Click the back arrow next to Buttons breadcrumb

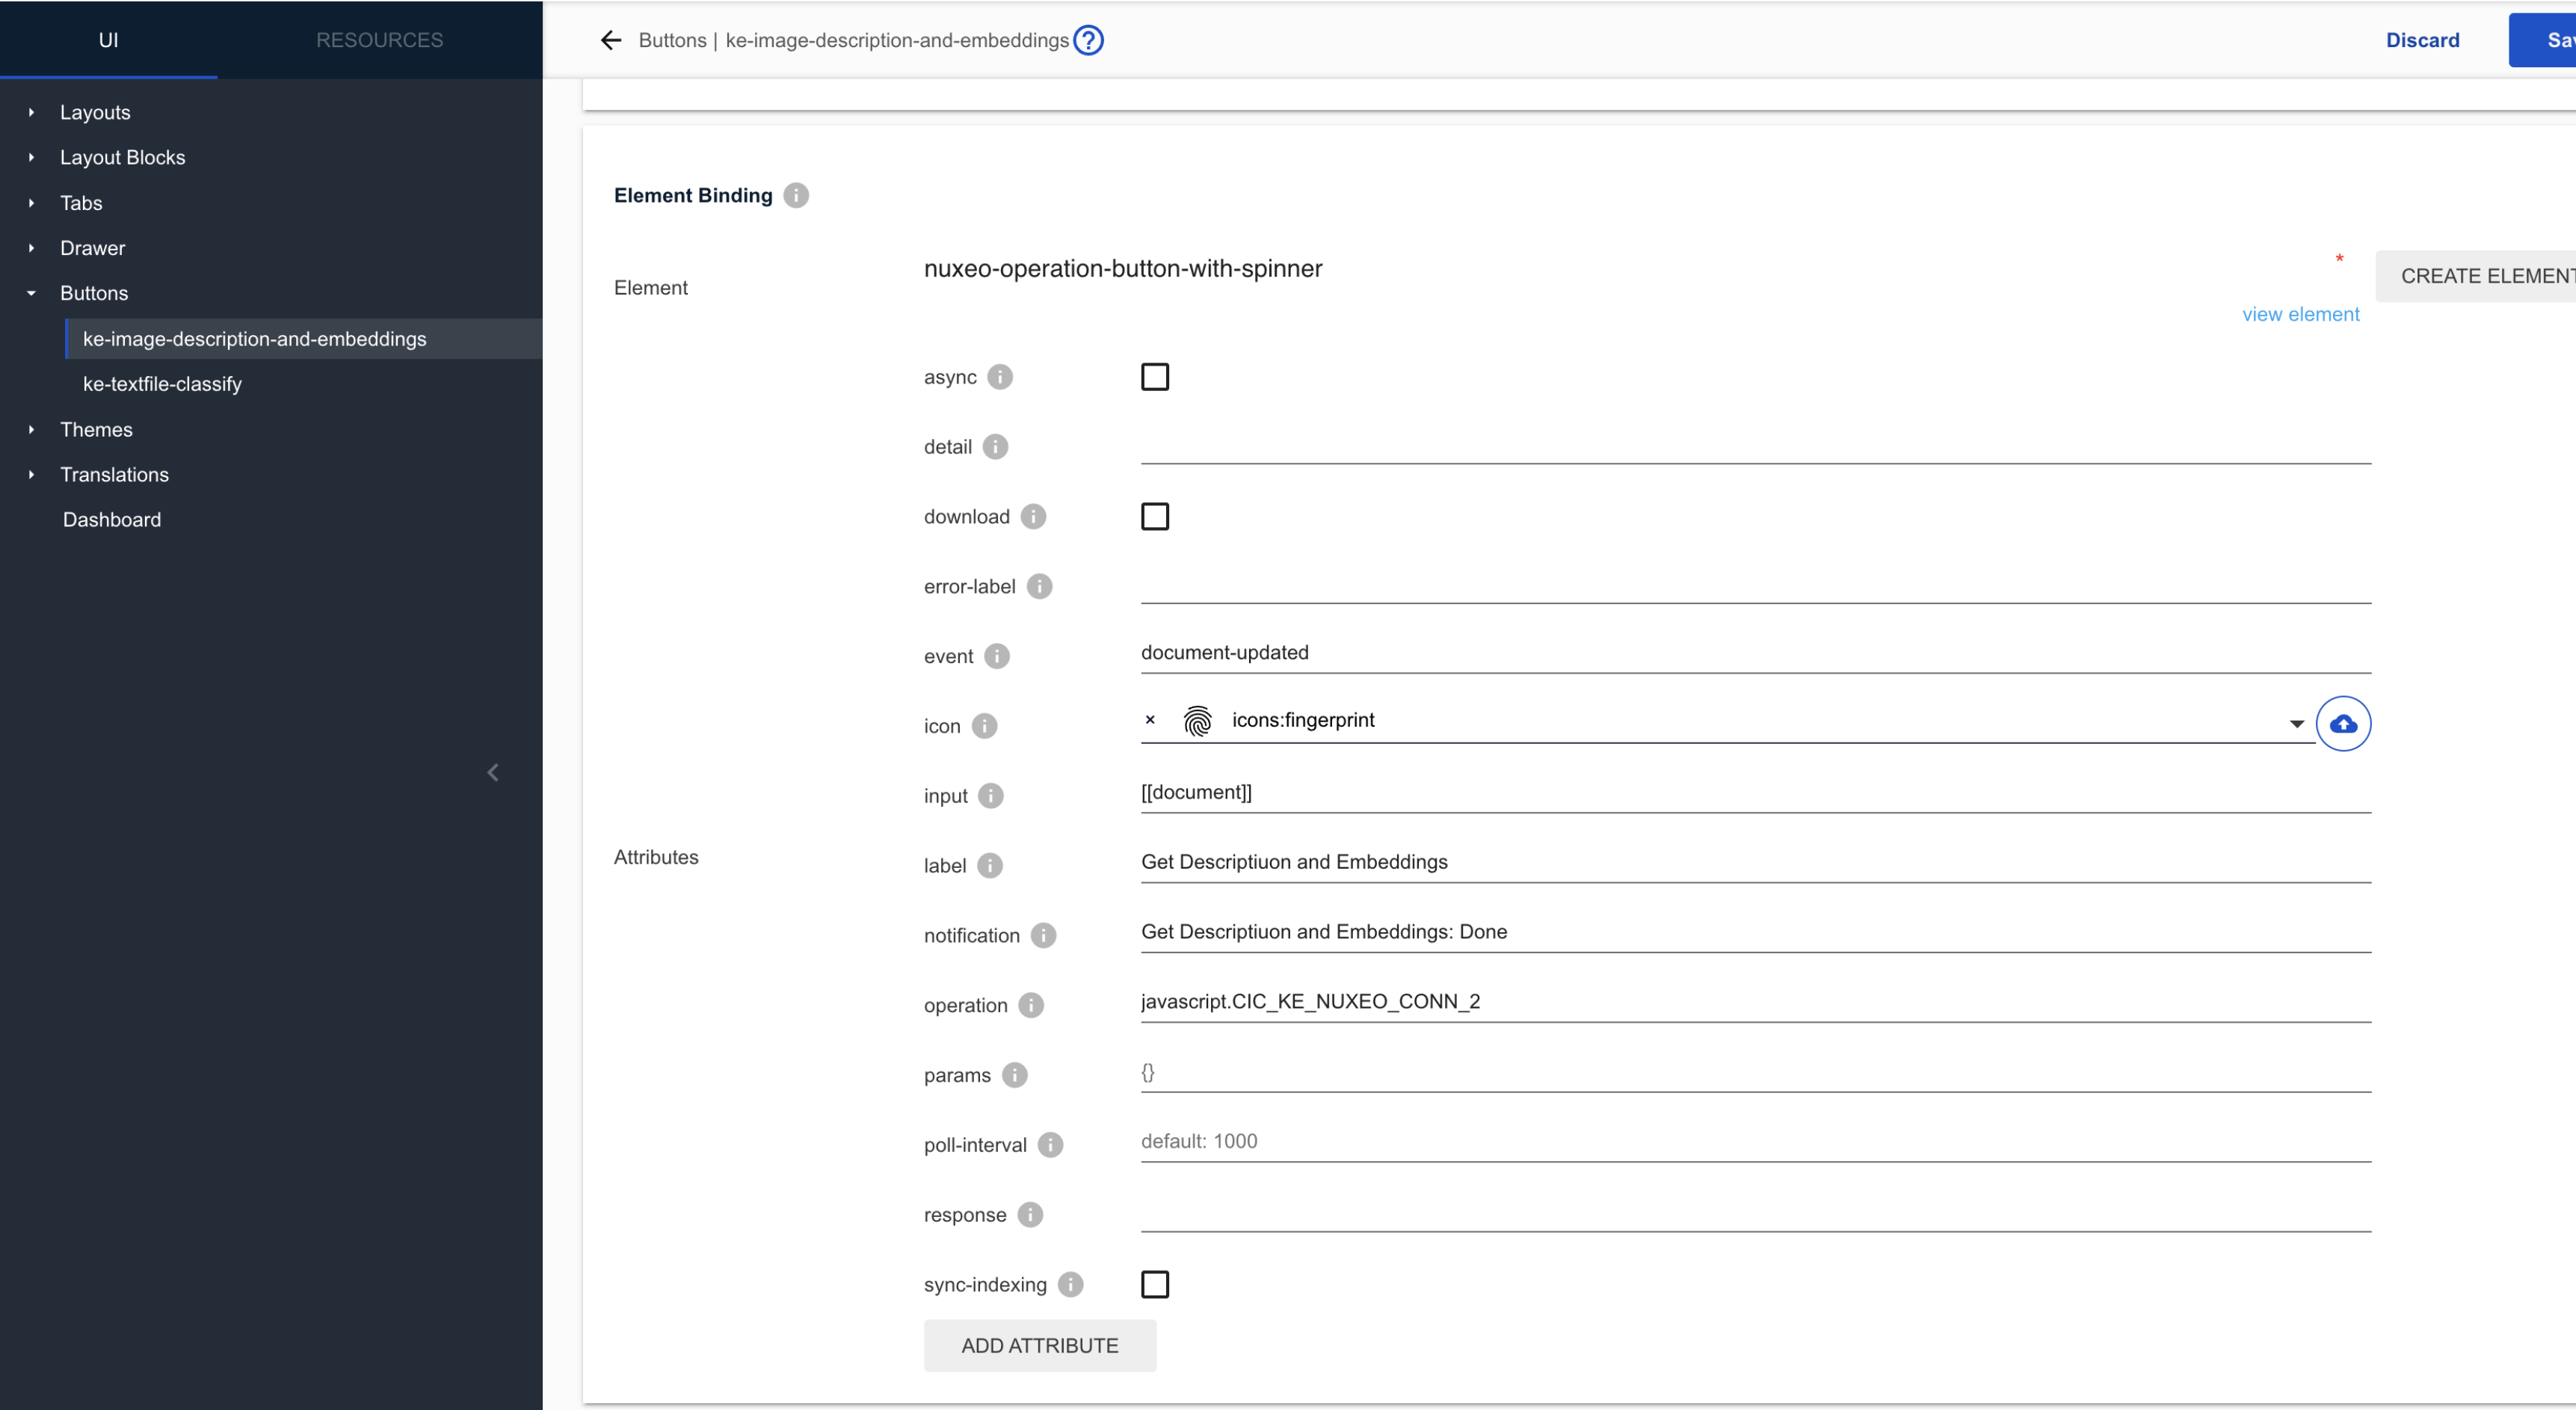610,40
